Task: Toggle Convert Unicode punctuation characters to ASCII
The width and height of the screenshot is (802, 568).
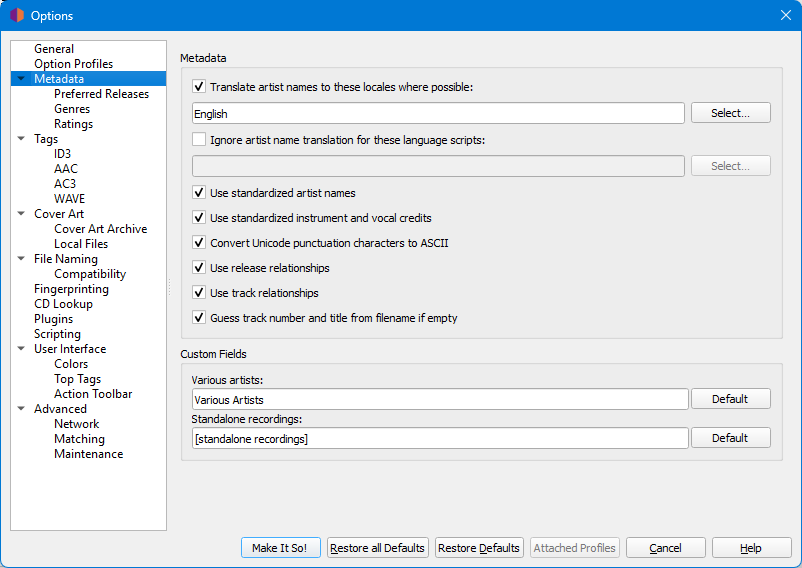Action: click(199, 243)
